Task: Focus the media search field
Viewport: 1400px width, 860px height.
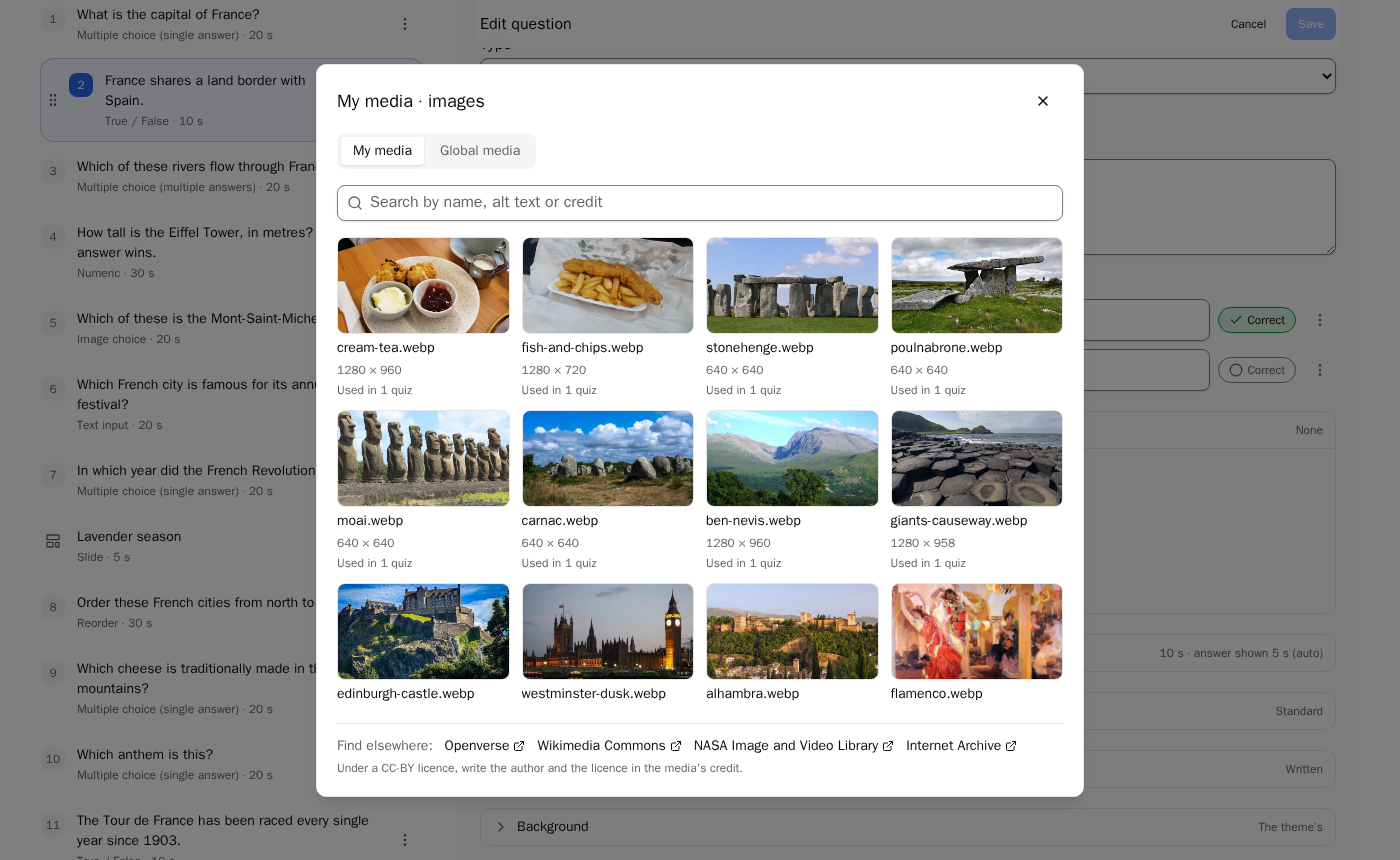Action: click(x=700, y=203)
